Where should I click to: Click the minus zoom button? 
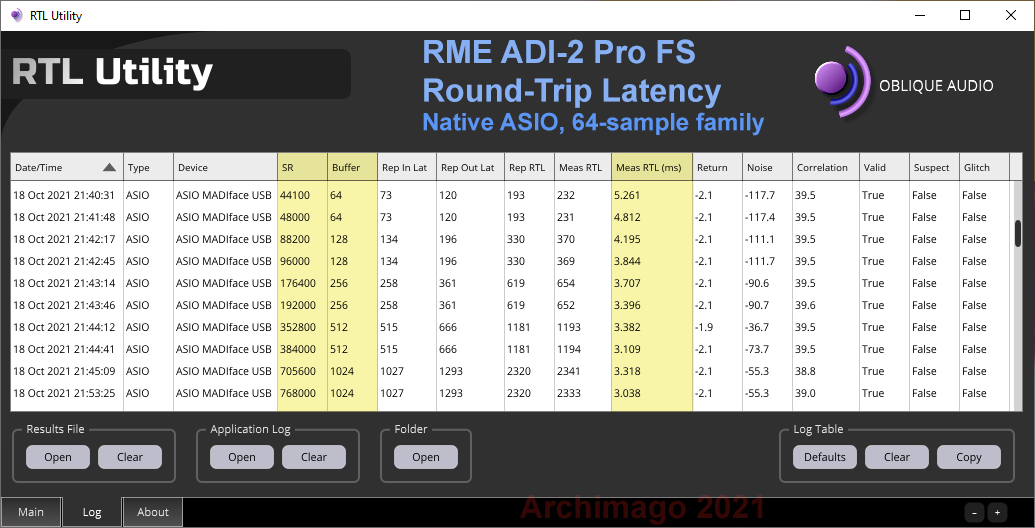(x=975, y=512)
